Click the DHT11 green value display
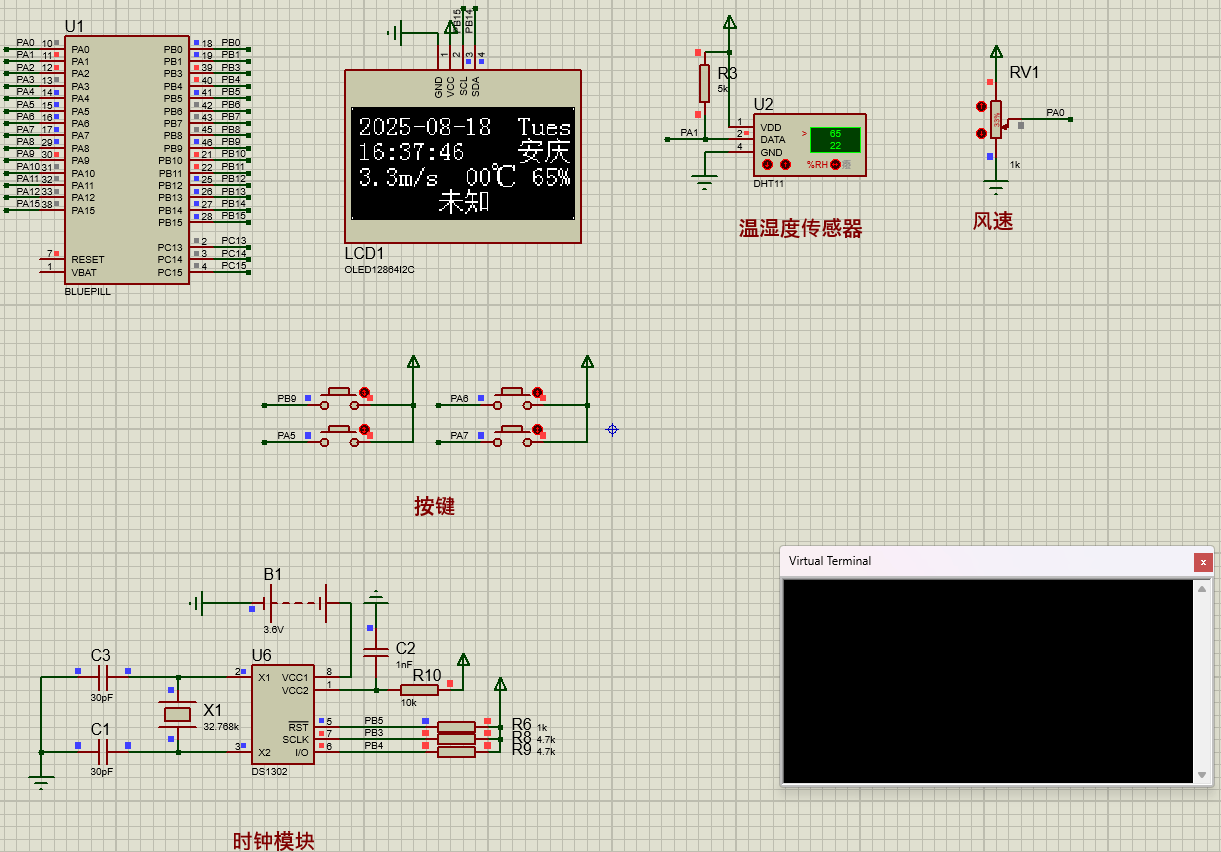The width and height of the screenshot is (1221, 852). [835, 140]
